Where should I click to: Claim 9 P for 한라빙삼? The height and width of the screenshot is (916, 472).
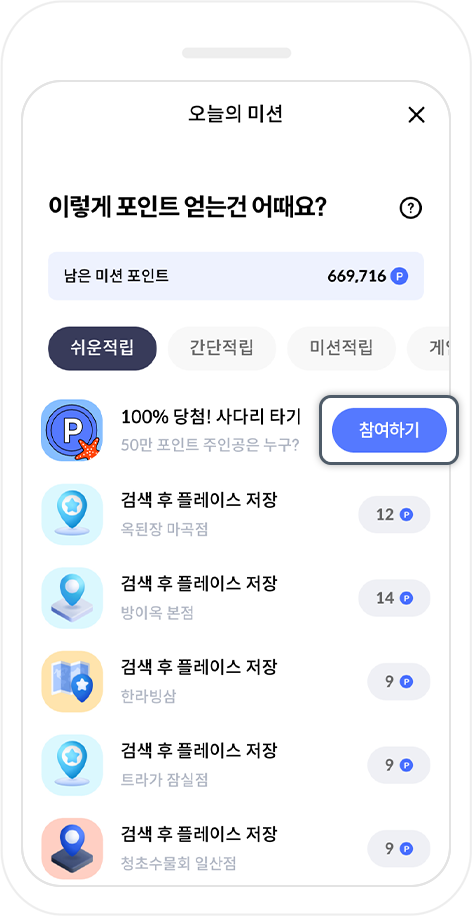click(399, 682)
